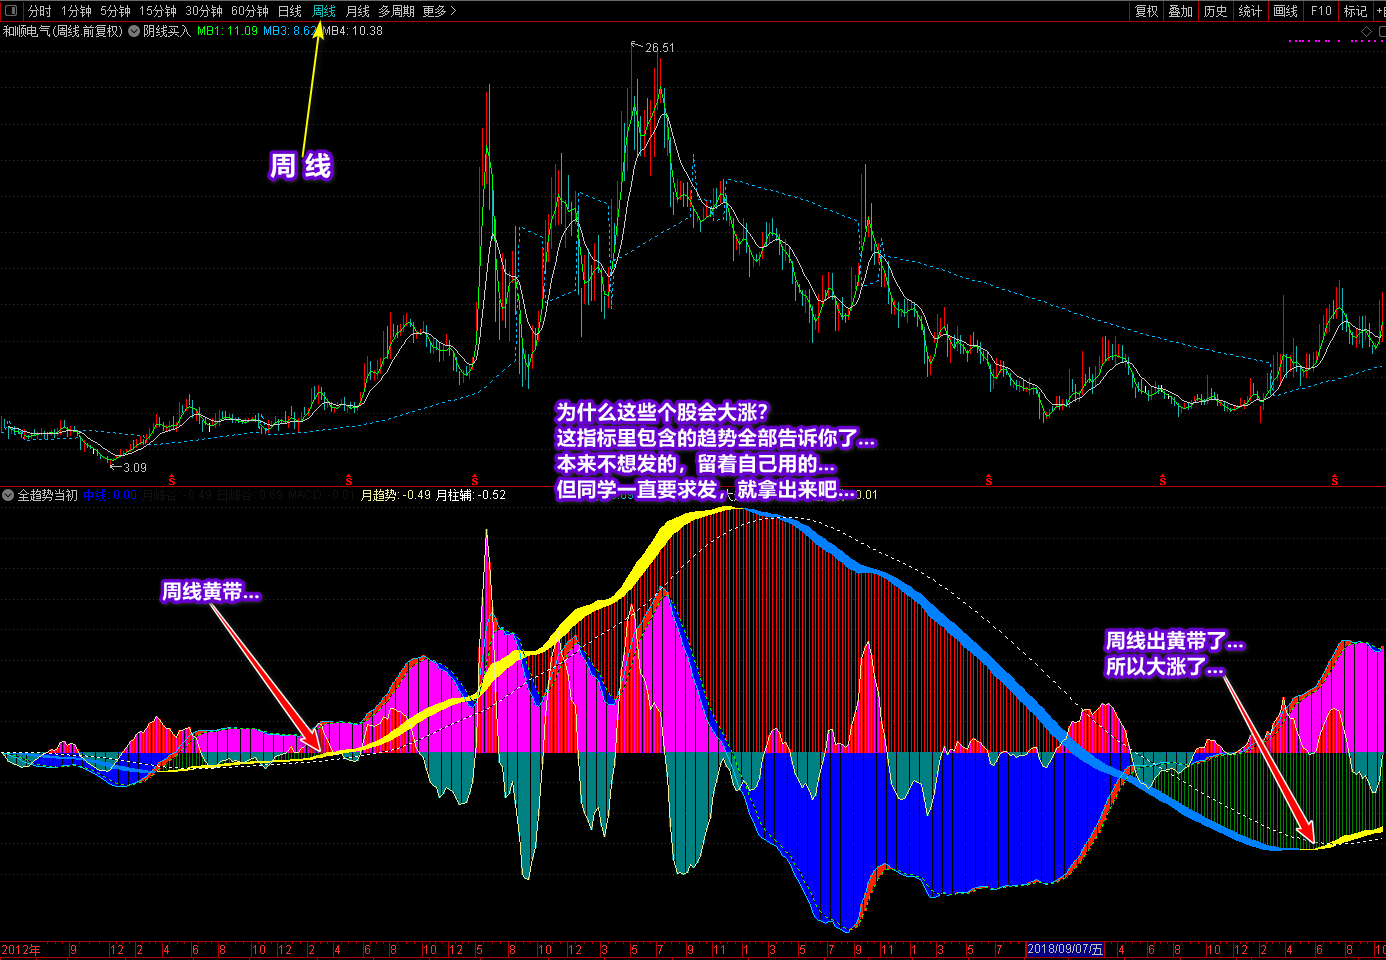Click the 统计 statistics button
The width and height of the screenshot is (1386, 960).
[1250, 11]
